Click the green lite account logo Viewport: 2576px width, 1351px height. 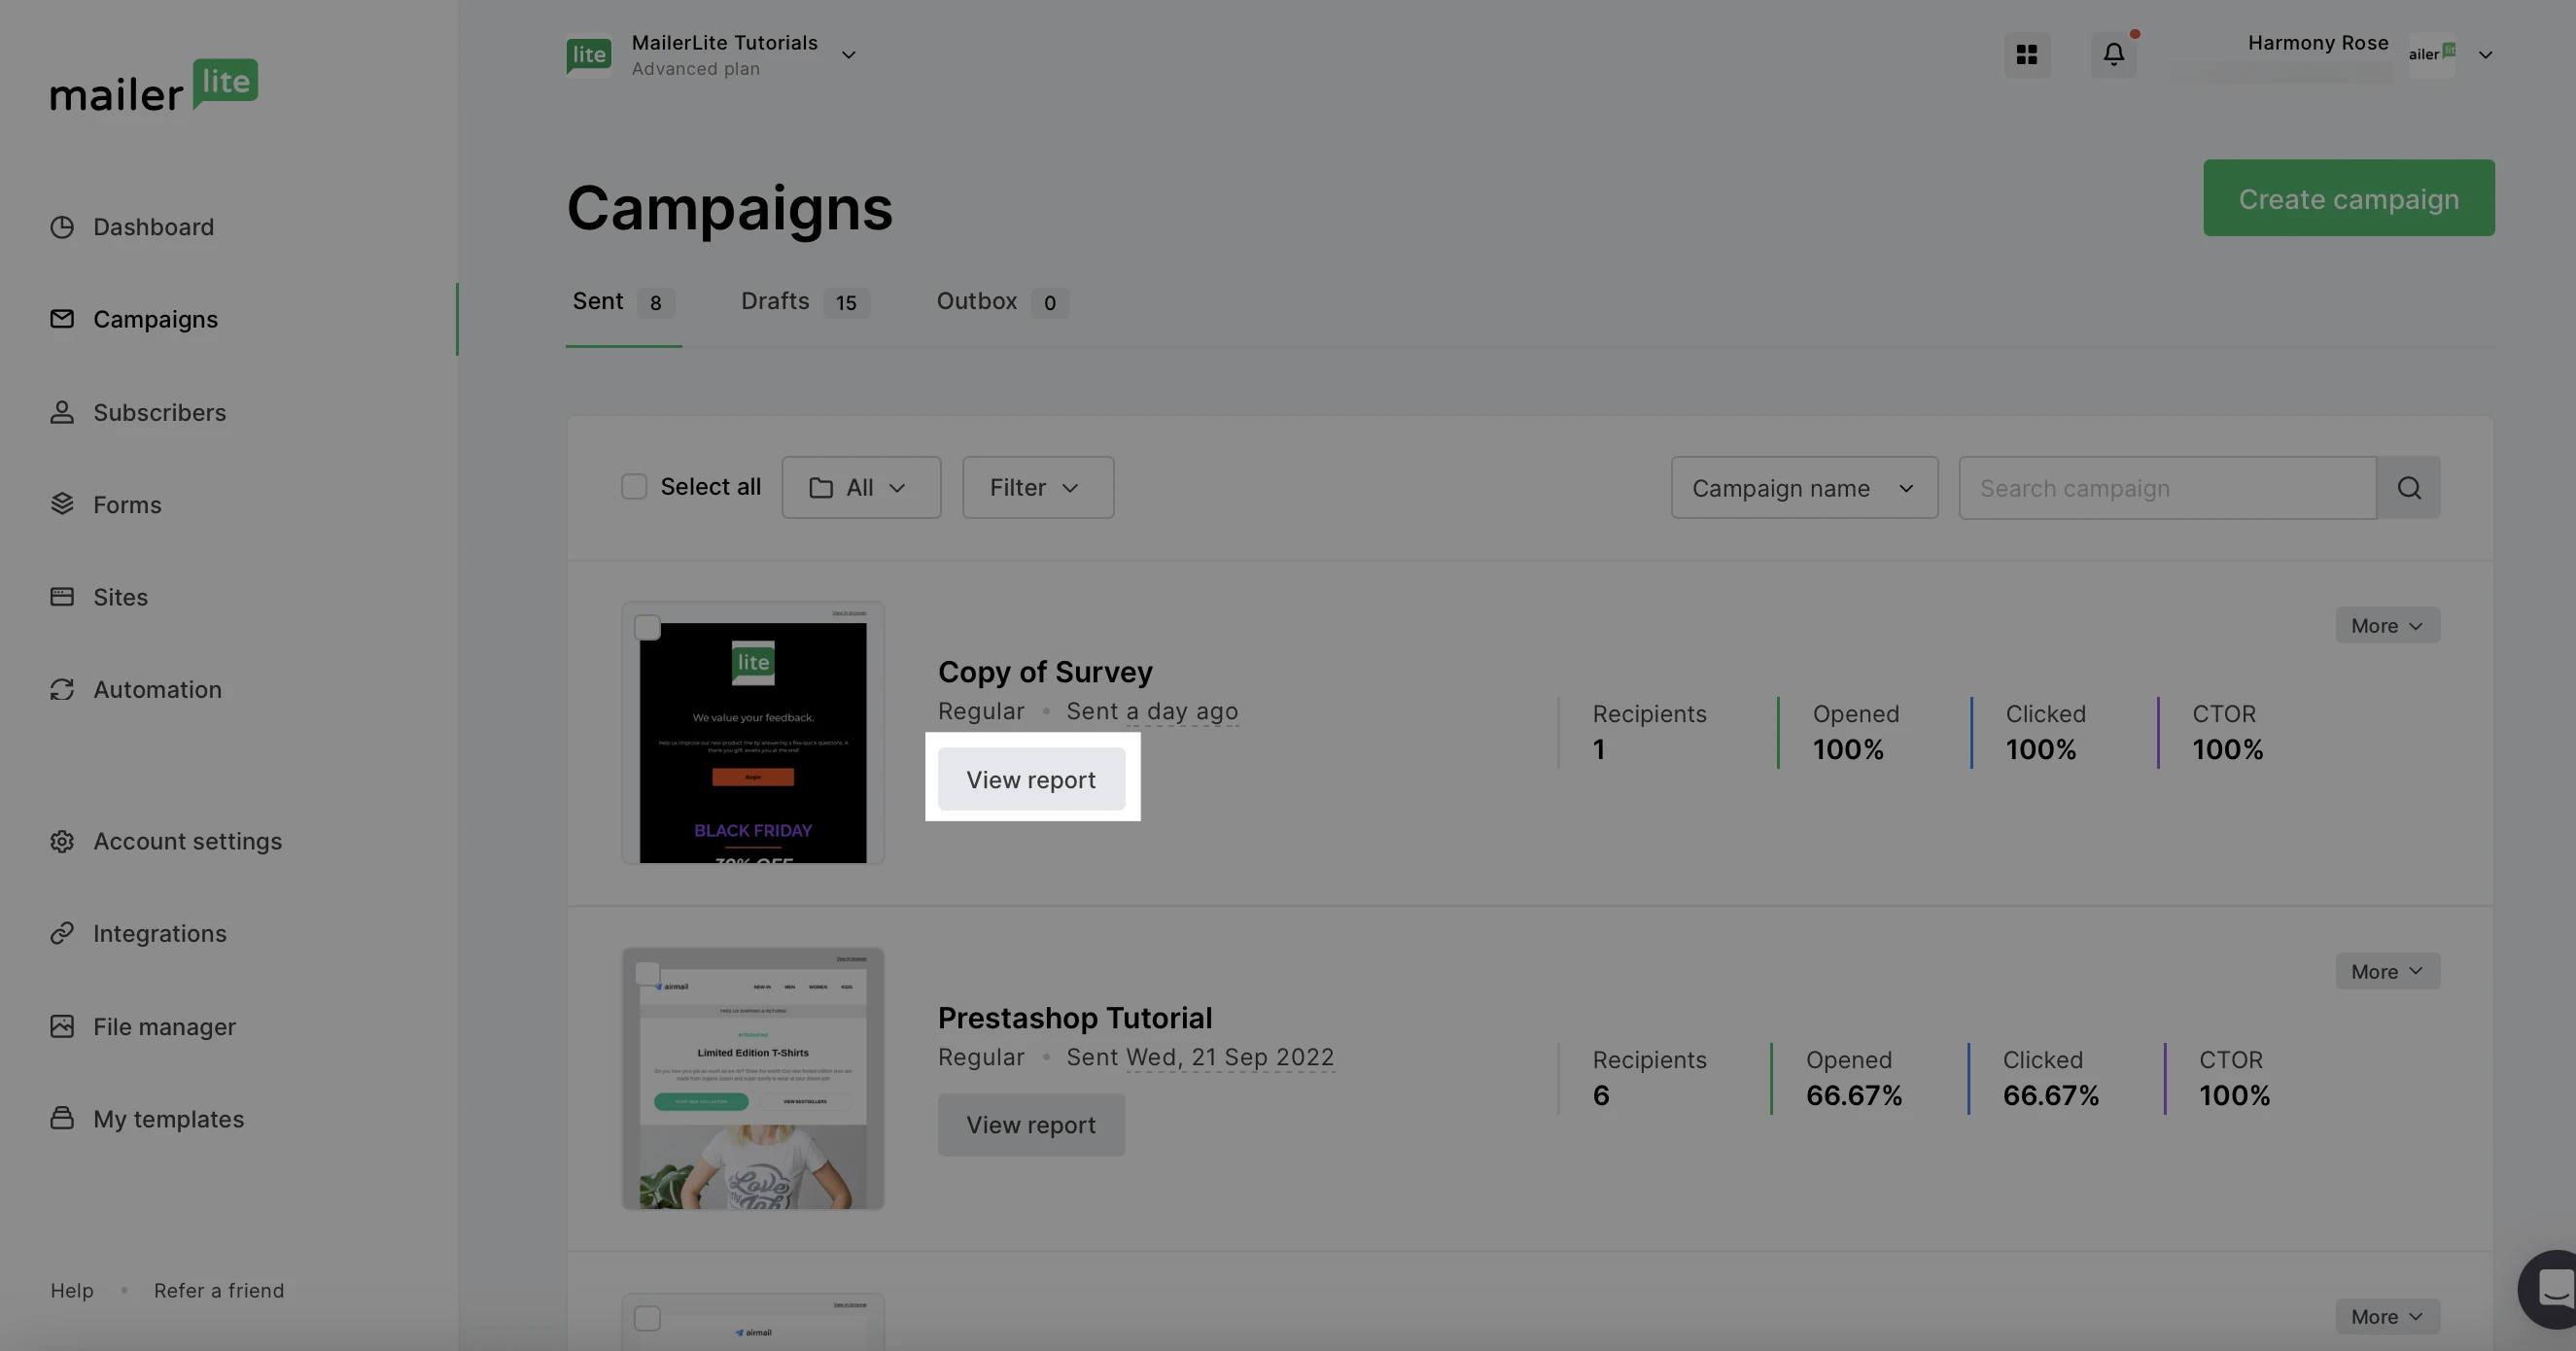pos(588,54)
